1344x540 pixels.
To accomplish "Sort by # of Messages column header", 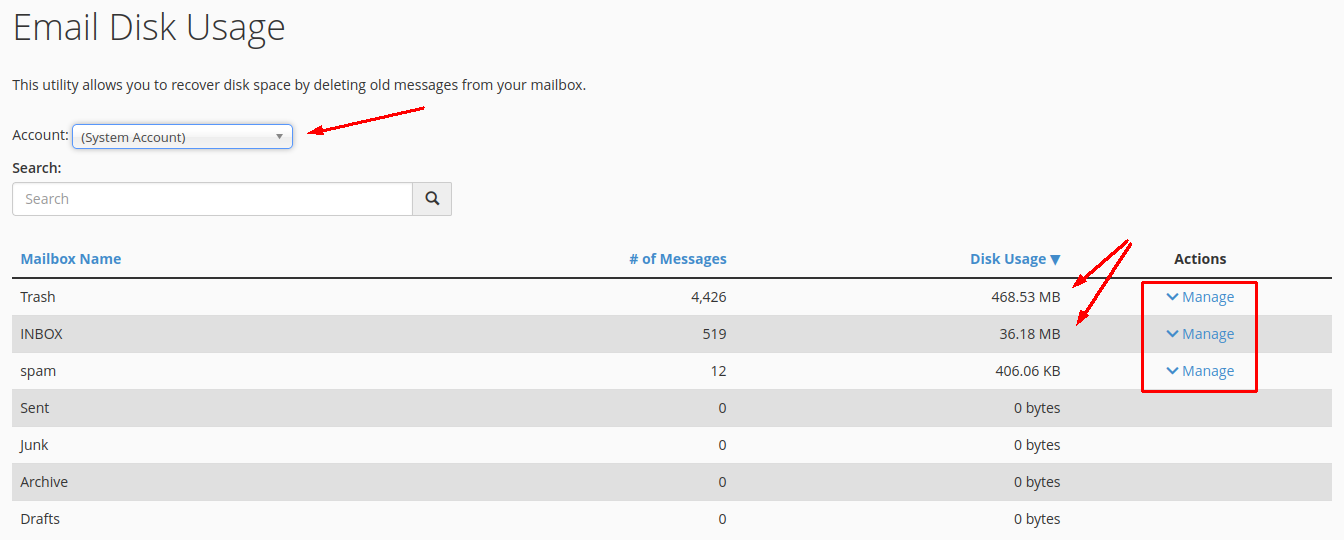I will pyautogui.click(x=678, y=258).
